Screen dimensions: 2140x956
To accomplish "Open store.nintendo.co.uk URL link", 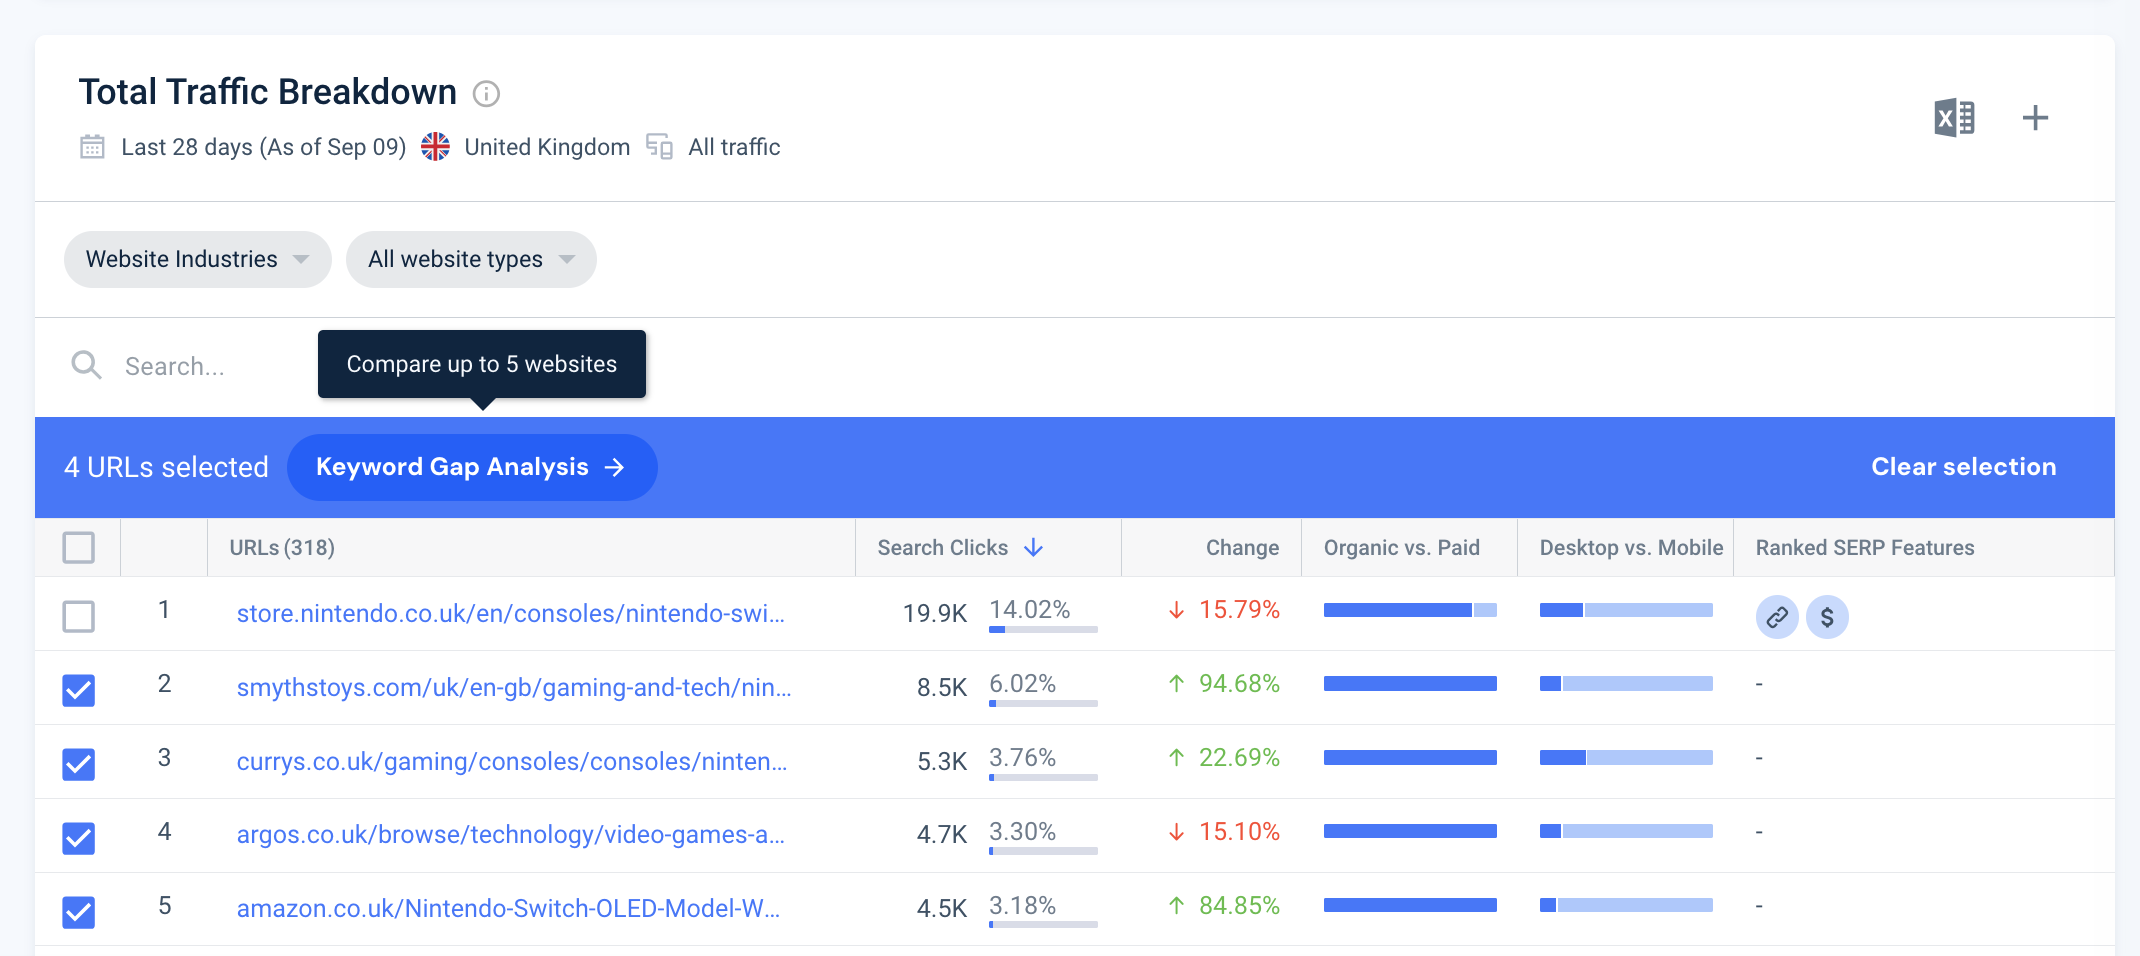I will [x=511, y=613].
